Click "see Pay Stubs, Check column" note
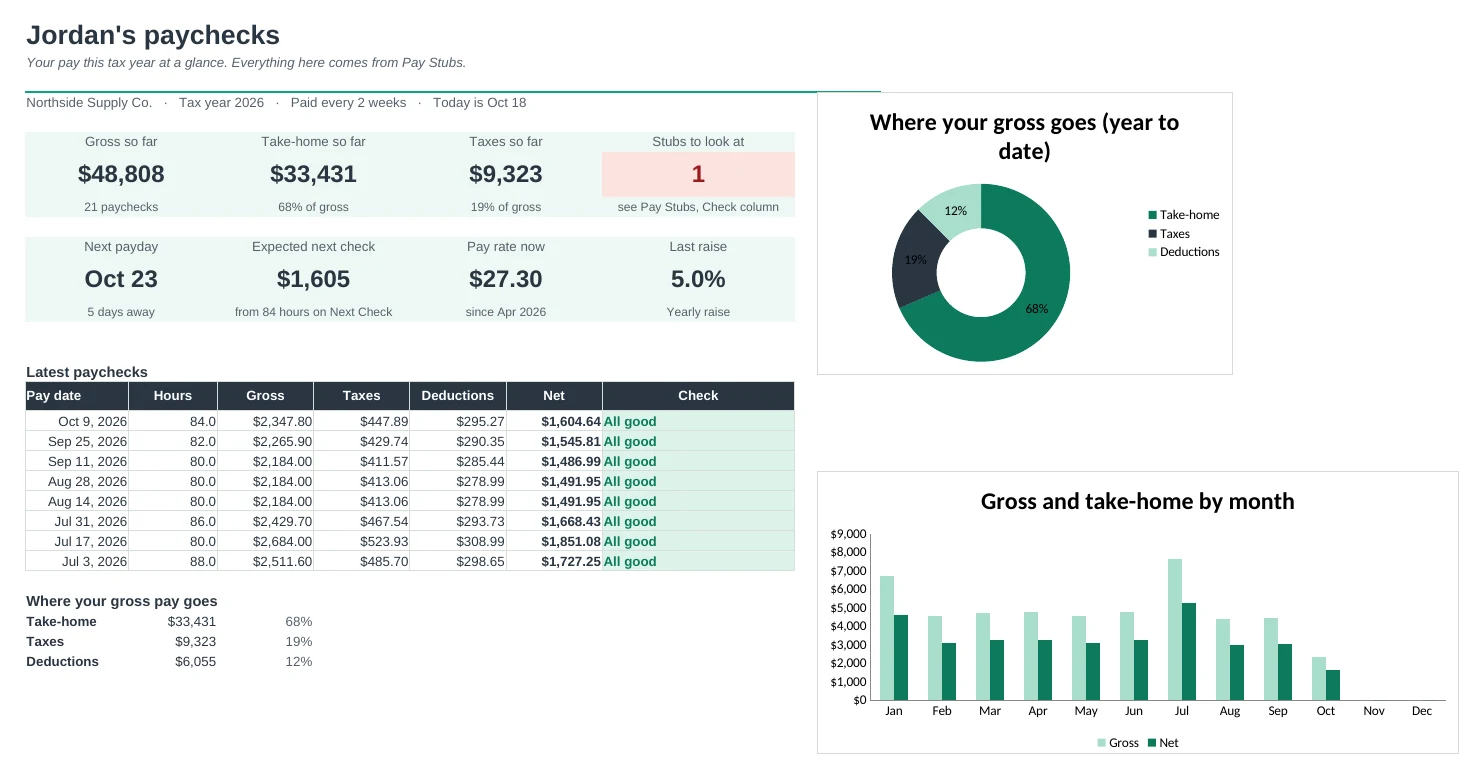 tap(698, 207)
